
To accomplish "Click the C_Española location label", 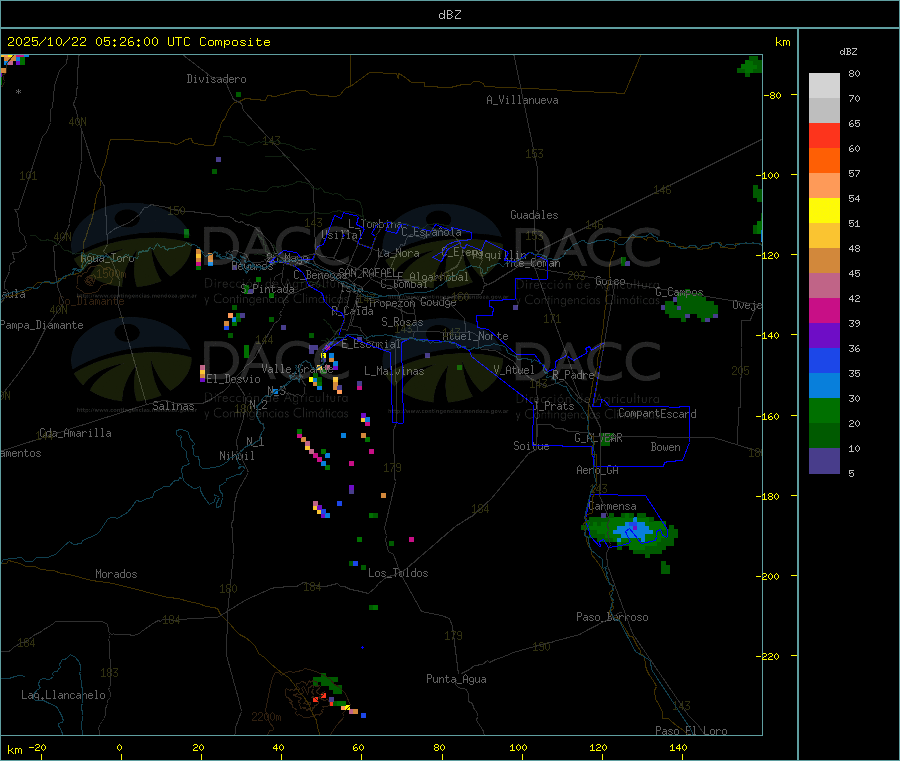I will point(431,232).
